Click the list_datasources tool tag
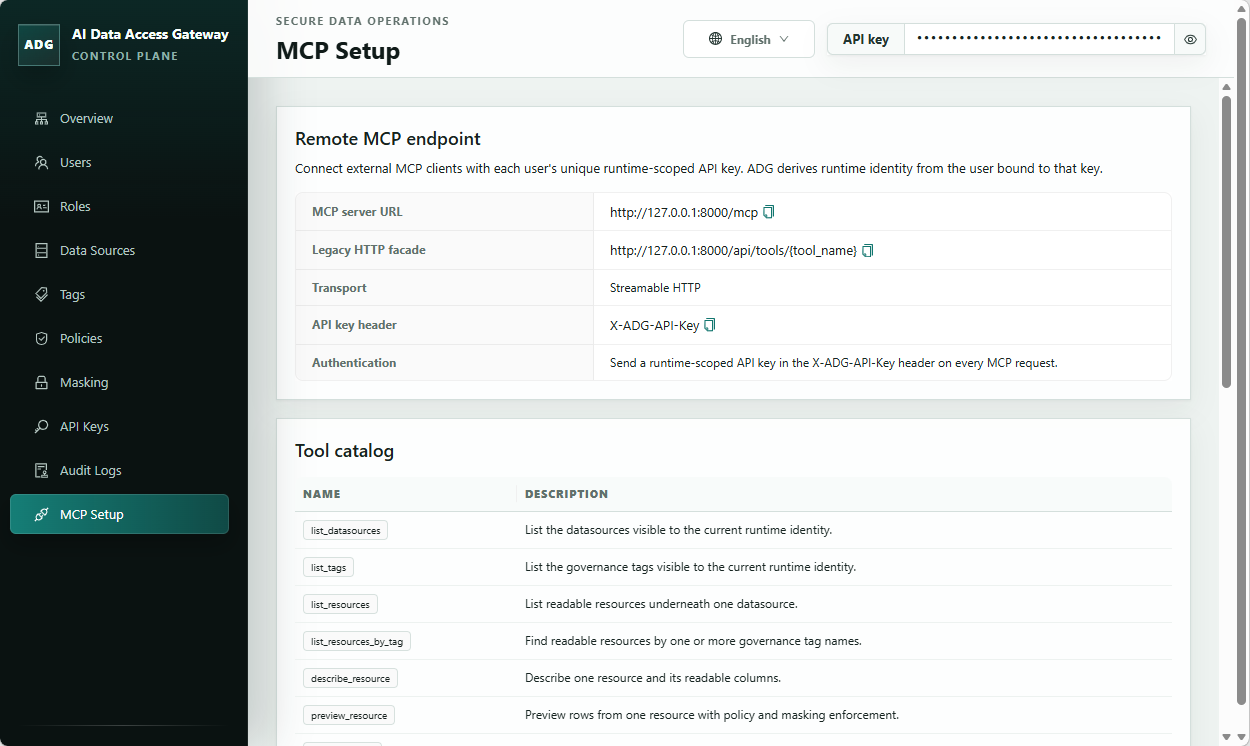The image size is (1250, 746). [345, 530]
